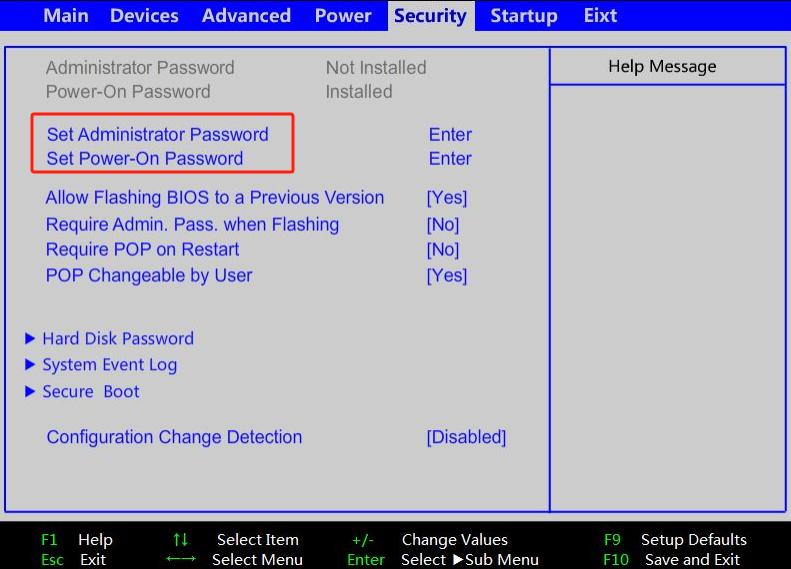Select Set Power-On Password
The width and height of the screenshot is (791, 569).
coord(145,159)
